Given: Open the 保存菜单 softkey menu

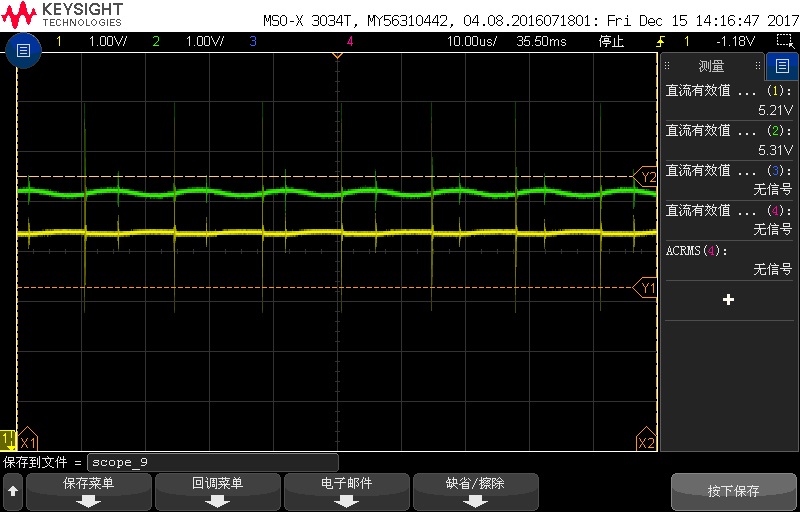Looking at the screenshot, I should point(89,492).
